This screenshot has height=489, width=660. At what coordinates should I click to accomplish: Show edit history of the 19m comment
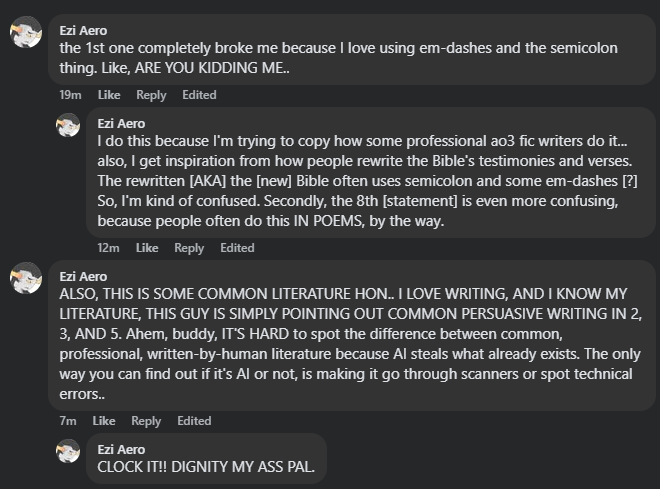pos(199,95)
